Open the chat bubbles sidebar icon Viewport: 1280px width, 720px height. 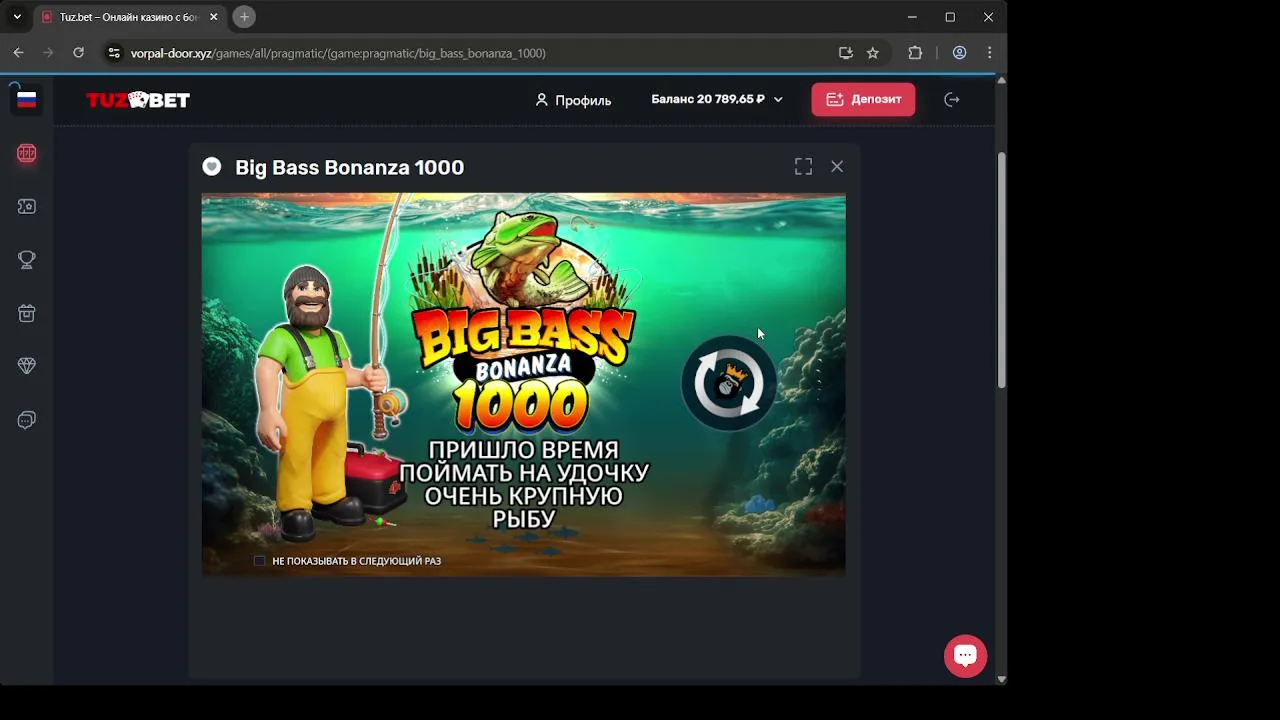[x=27, y=420]
